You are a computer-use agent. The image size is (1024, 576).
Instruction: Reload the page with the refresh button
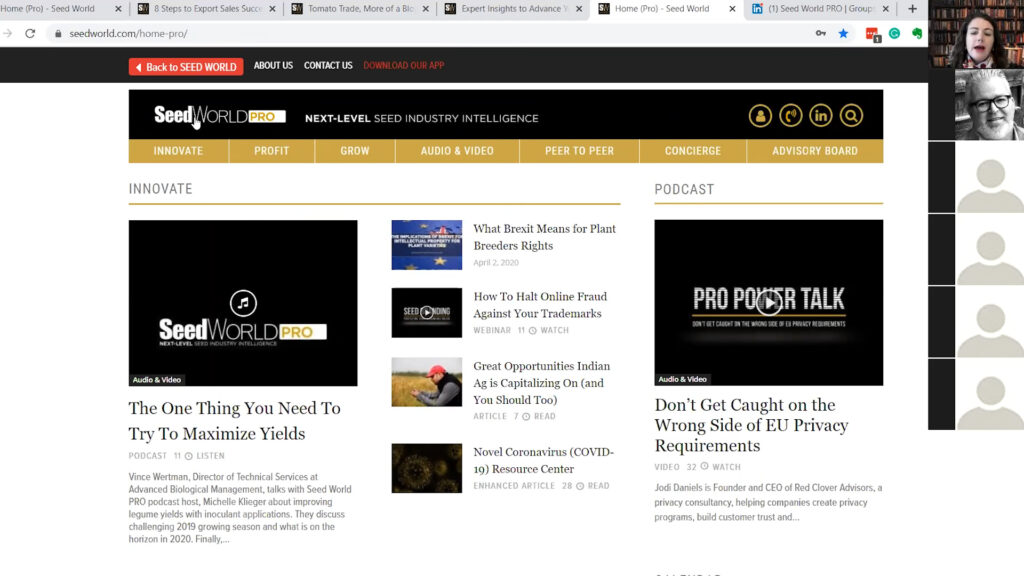click(30, 33)
